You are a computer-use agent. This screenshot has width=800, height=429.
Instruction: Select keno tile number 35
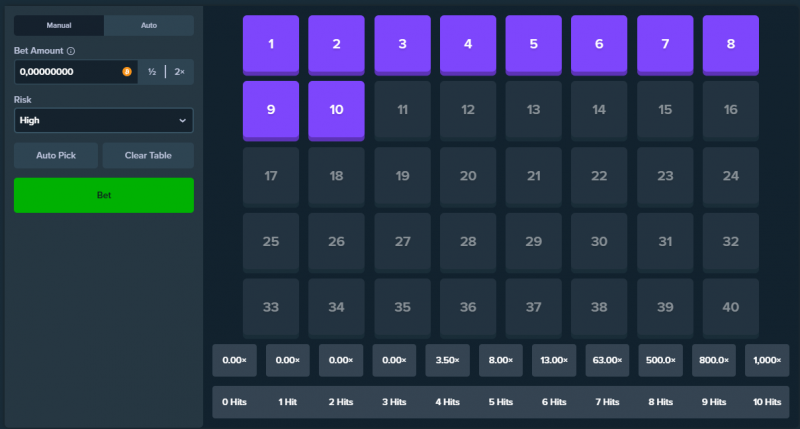[x=403, y=308]
